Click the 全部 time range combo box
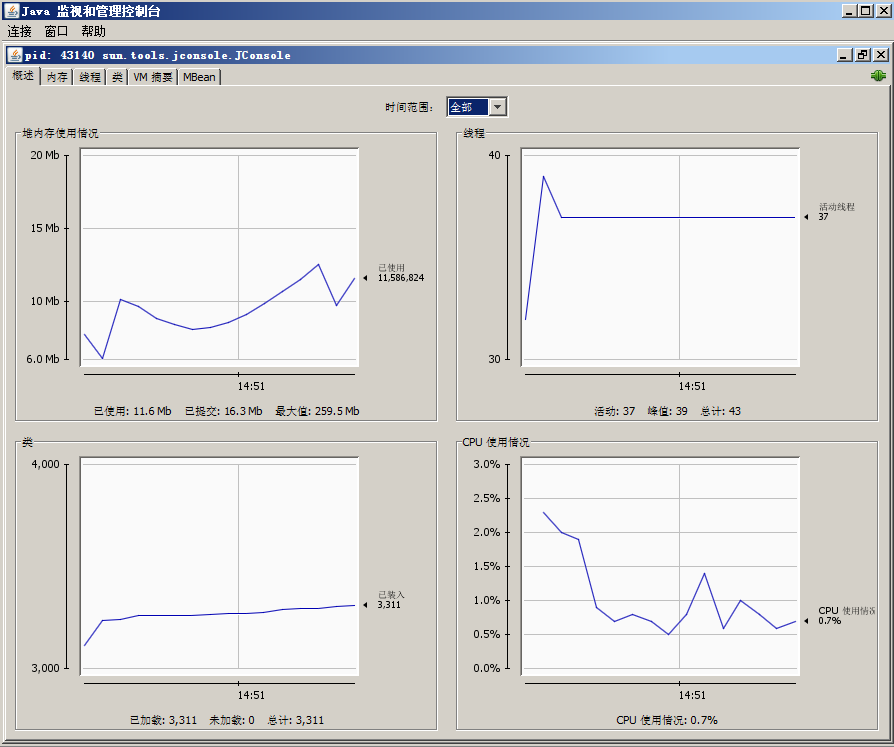 point(467,107)
